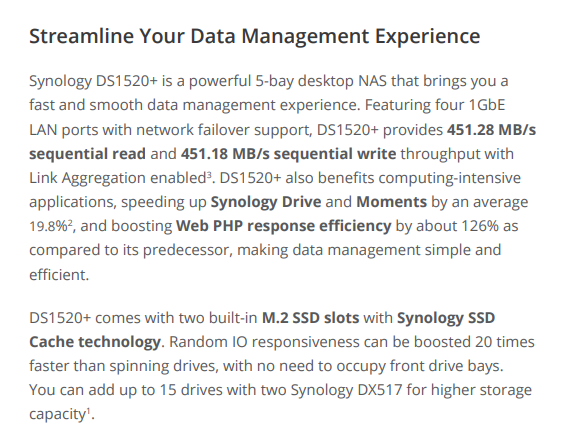Image resolution: width=566 pixels, height=437 pixels.
Task: Click the bold "Synology Drive" text
Action: [266, 202]
